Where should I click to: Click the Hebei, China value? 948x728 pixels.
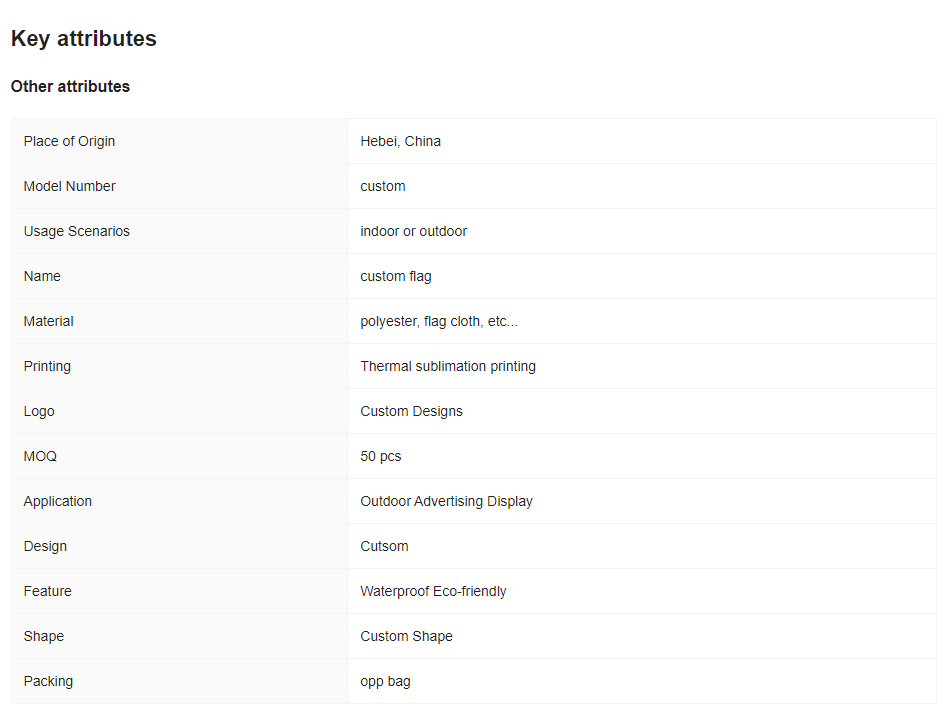click(x=400, y=141)
